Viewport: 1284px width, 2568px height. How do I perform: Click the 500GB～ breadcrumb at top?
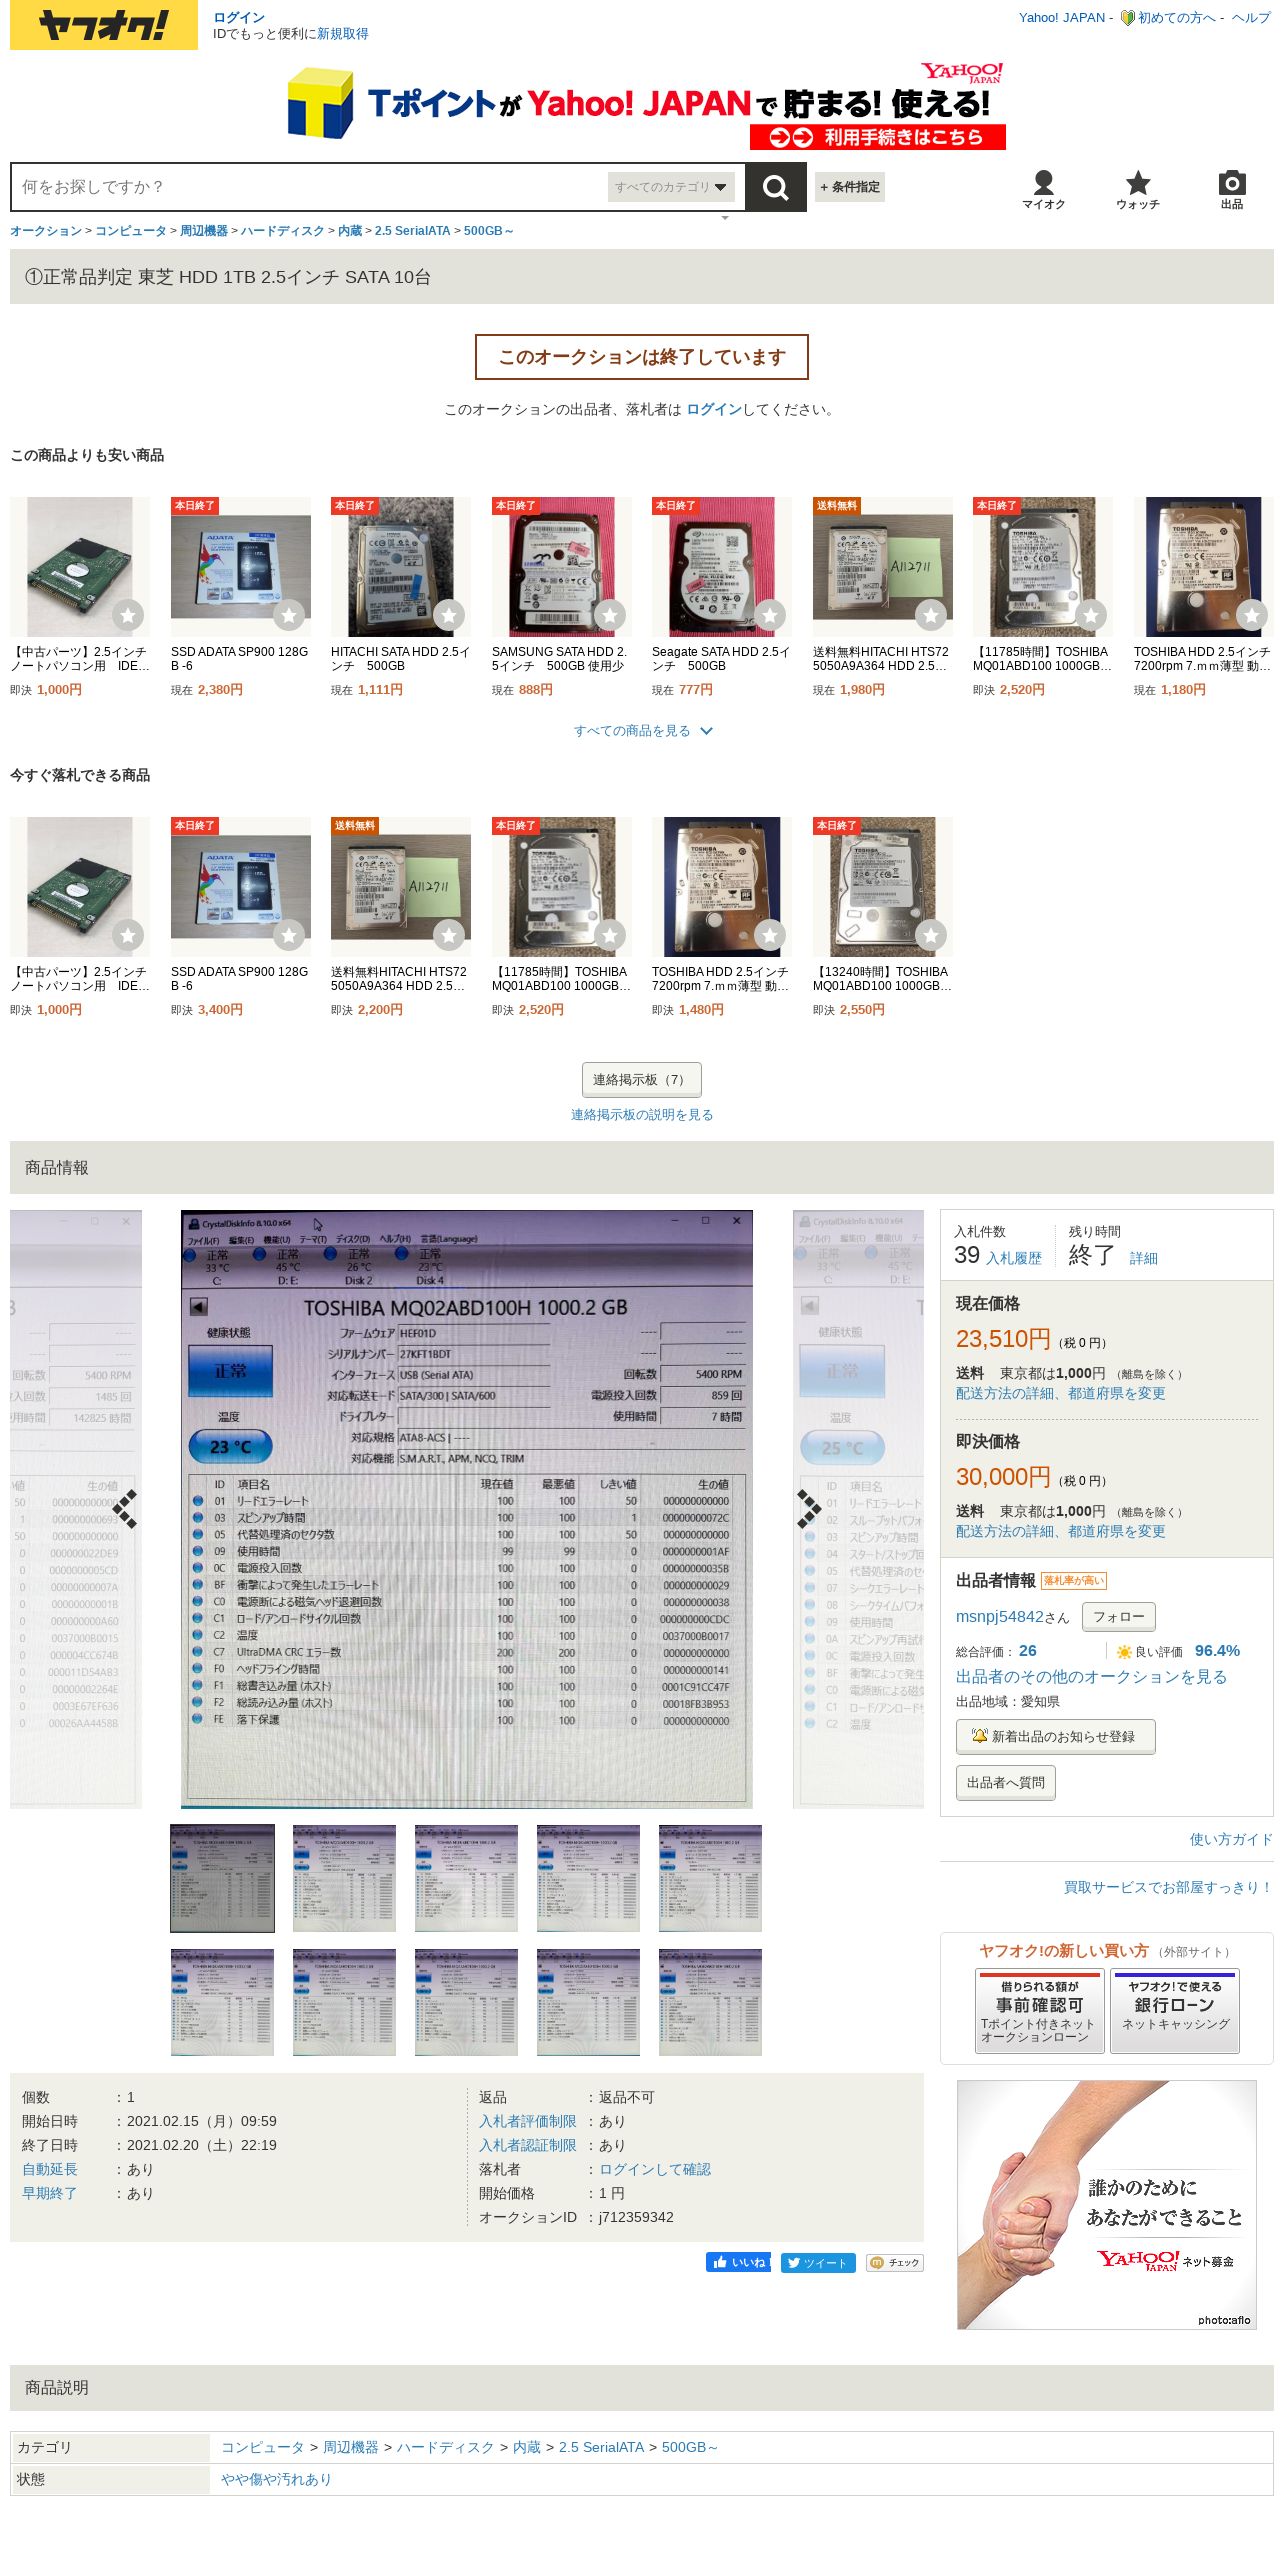click(488, 231)
